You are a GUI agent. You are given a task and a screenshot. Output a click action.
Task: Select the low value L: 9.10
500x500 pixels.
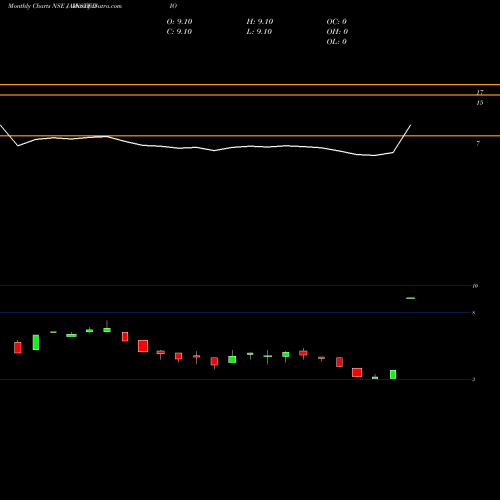coord(259,32)
